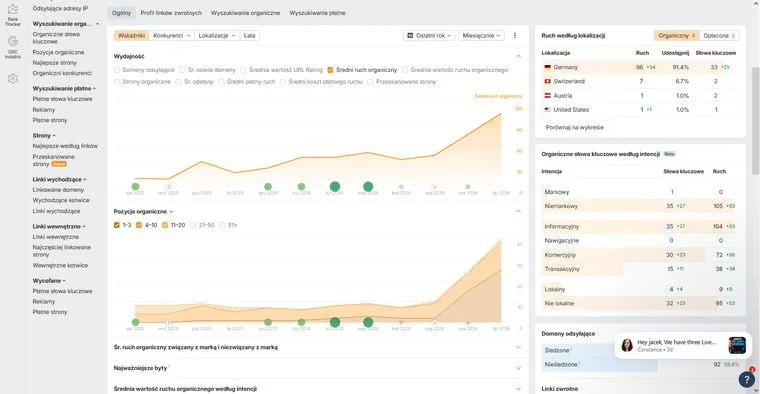Open Organiczni konkurenci in sidebar
Image resolution: width=760 pixels, height=394 pixels.
[62, 73]
